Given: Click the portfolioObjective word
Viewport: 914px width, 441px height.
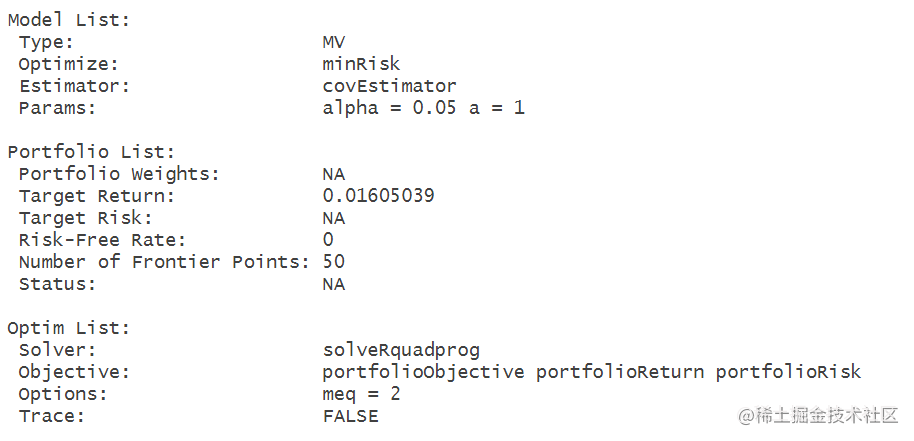Looking at the screenshot, I should tap(423, 372).
